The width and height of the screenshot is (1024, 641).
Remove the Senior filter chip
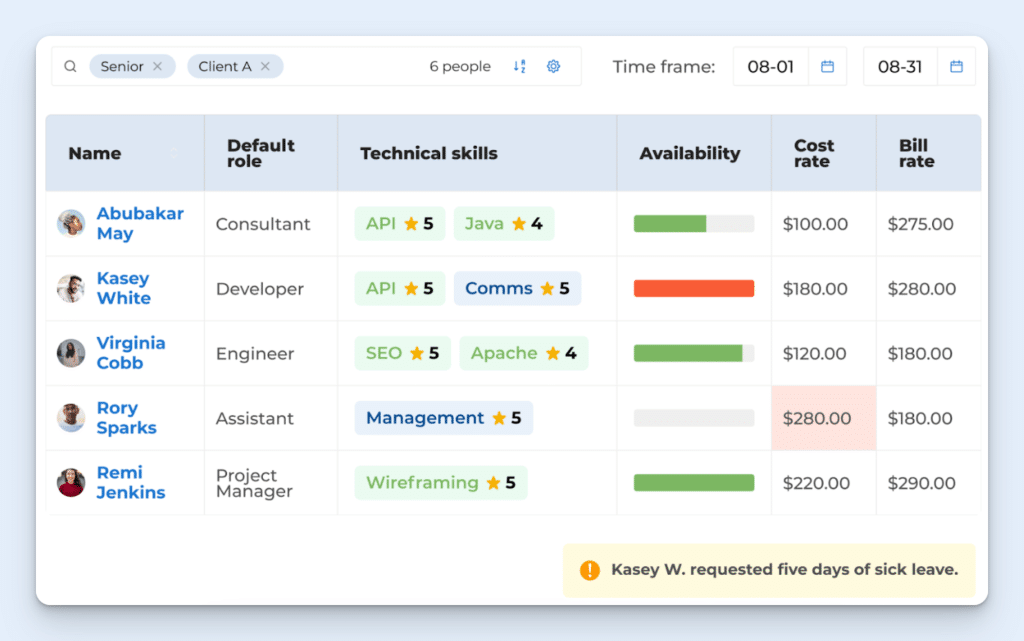156,65
